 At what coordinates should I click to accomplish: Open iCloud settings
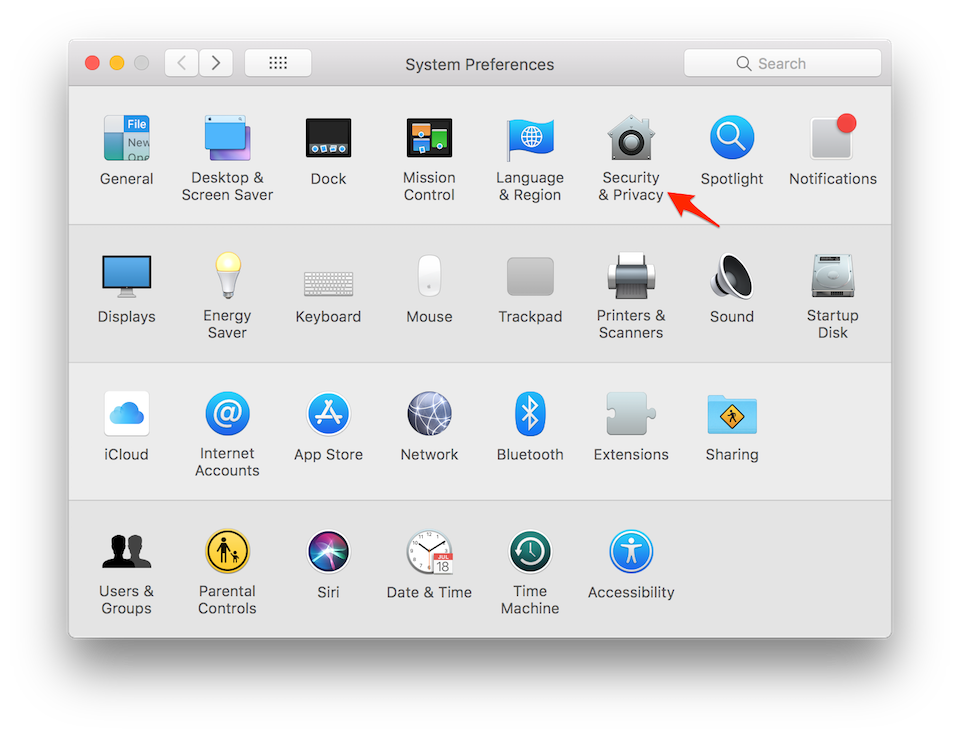126,414
